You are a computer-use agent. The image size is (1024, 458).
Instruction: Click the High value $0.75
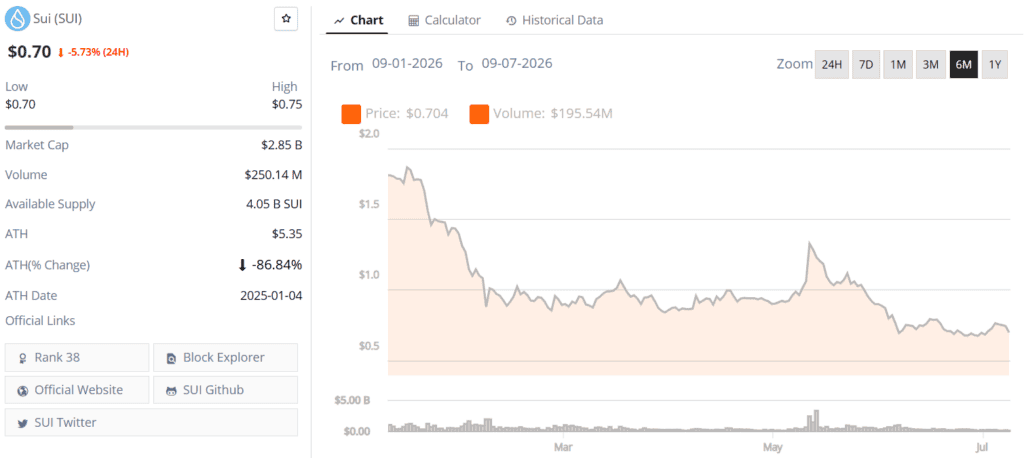(285, 103)
